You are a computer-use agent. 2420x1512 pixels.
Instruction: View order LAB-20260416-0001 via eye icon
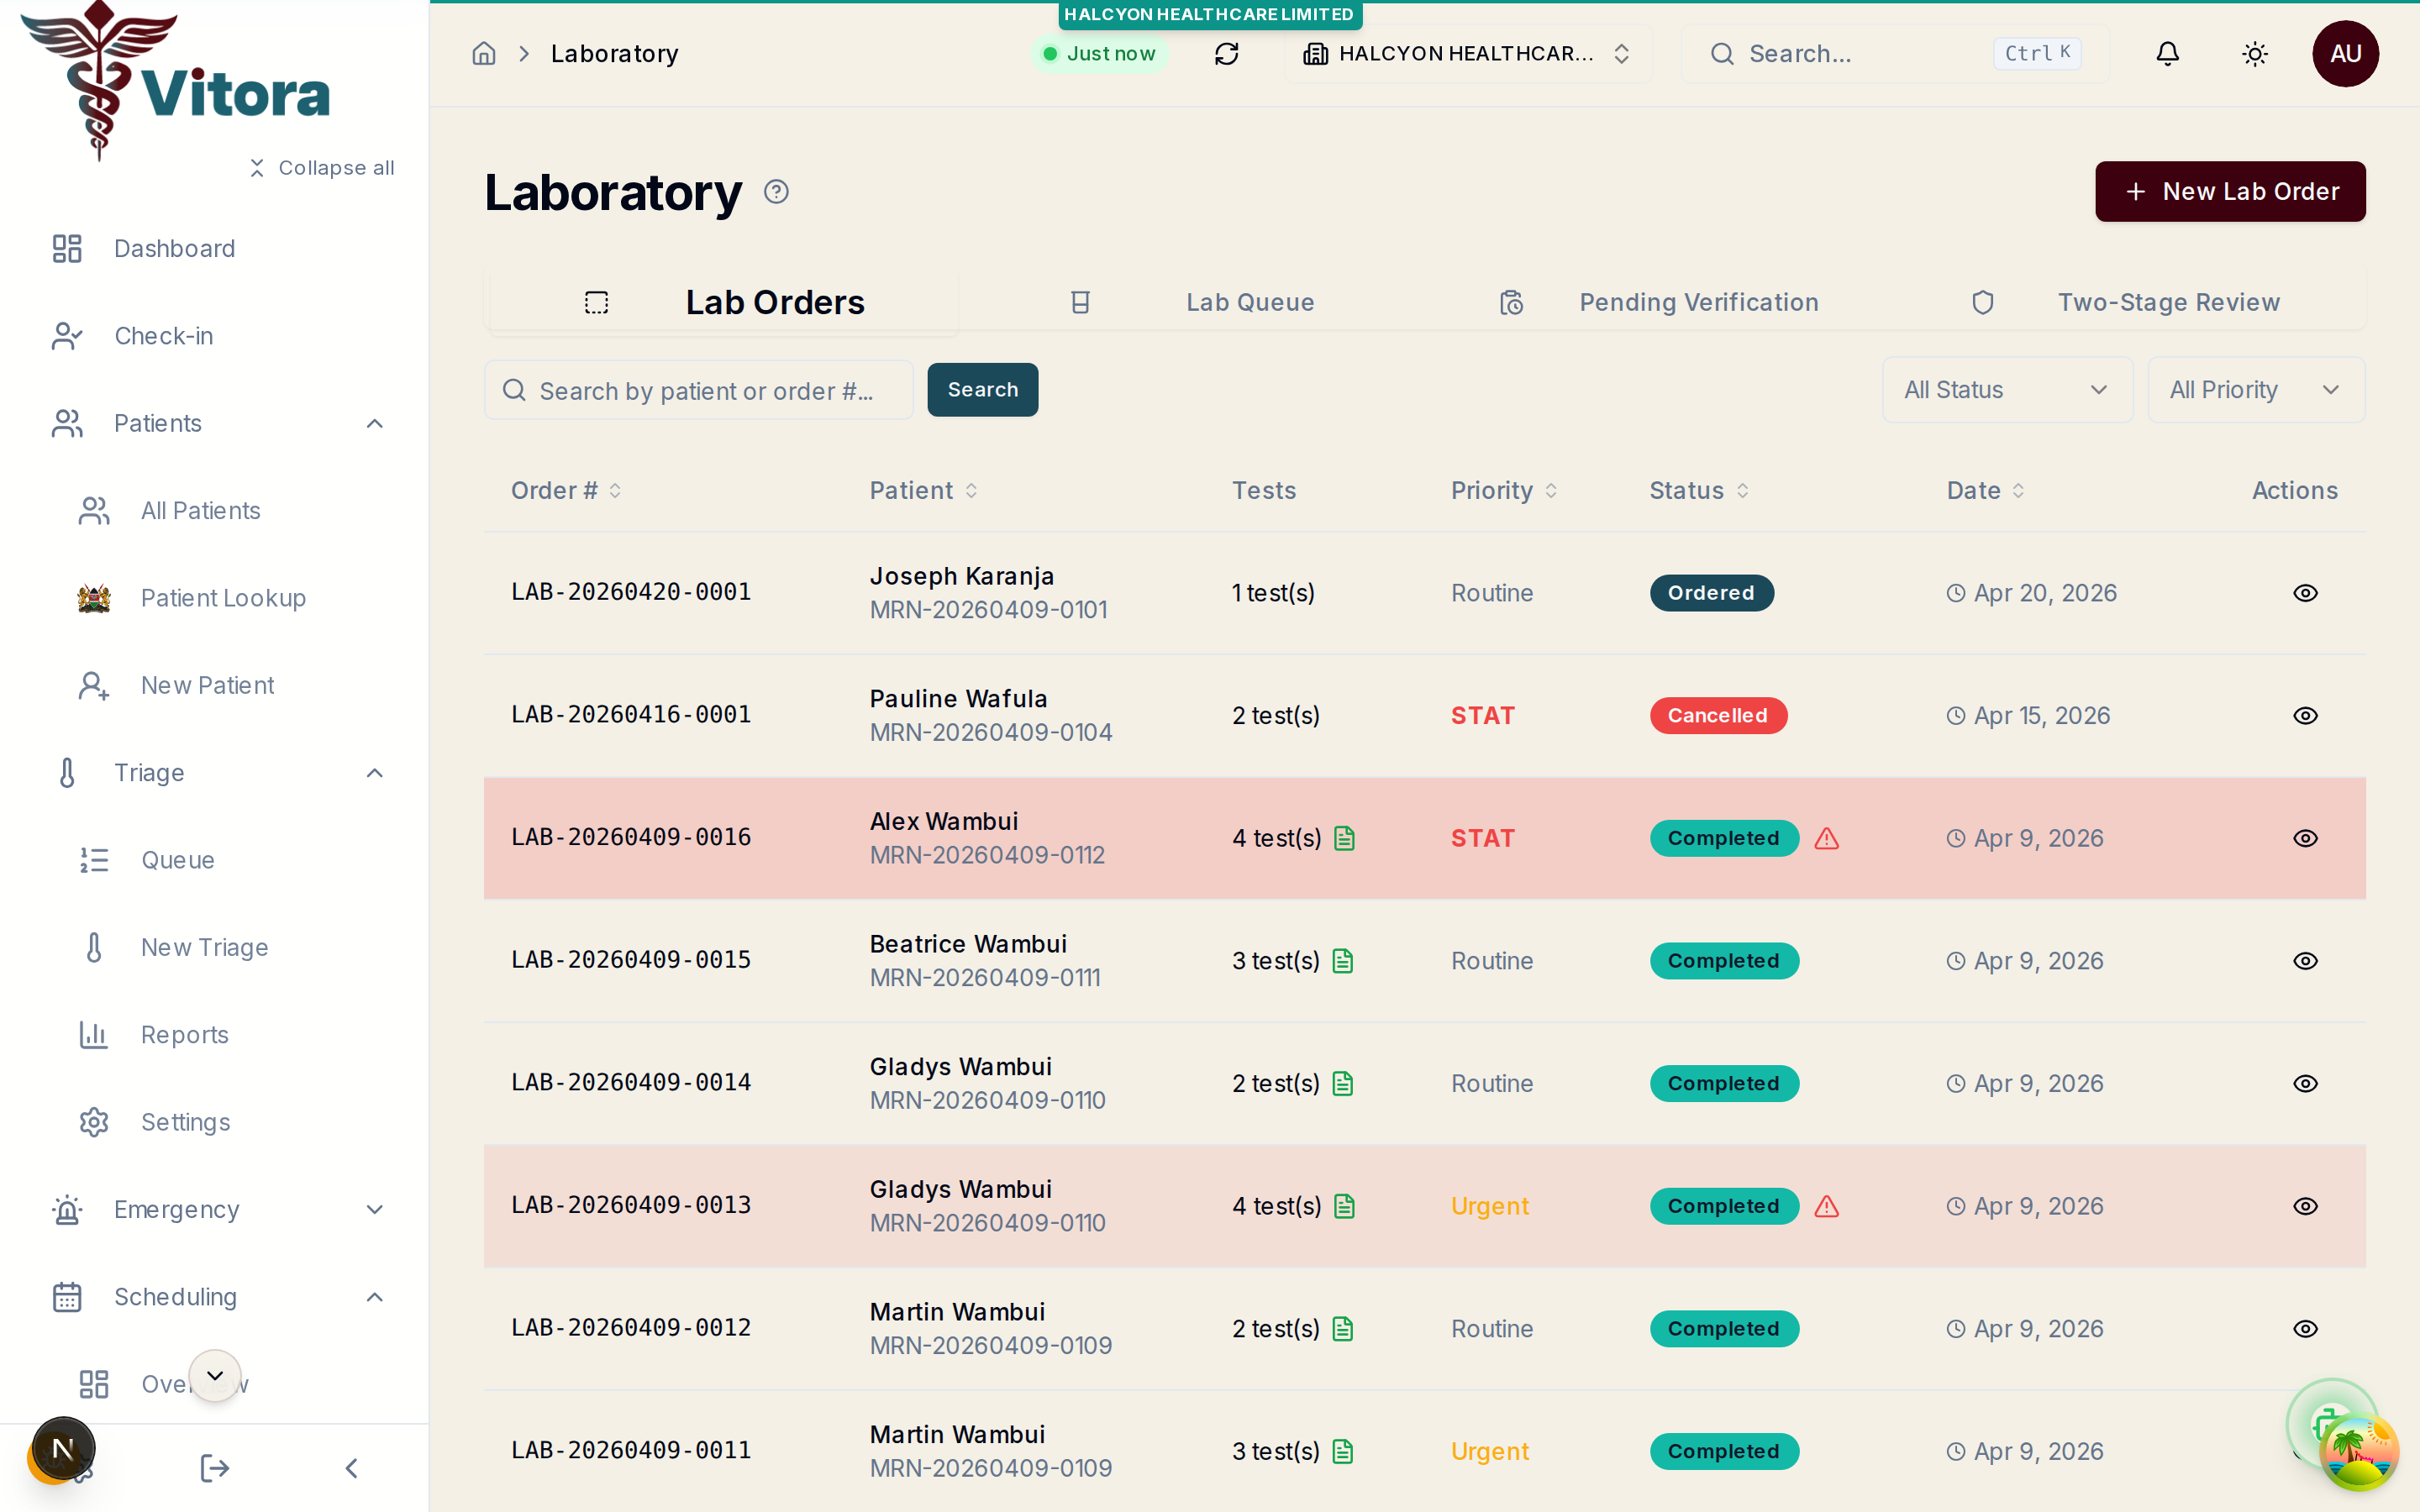pyautogui.click(x=2305, y=716)
